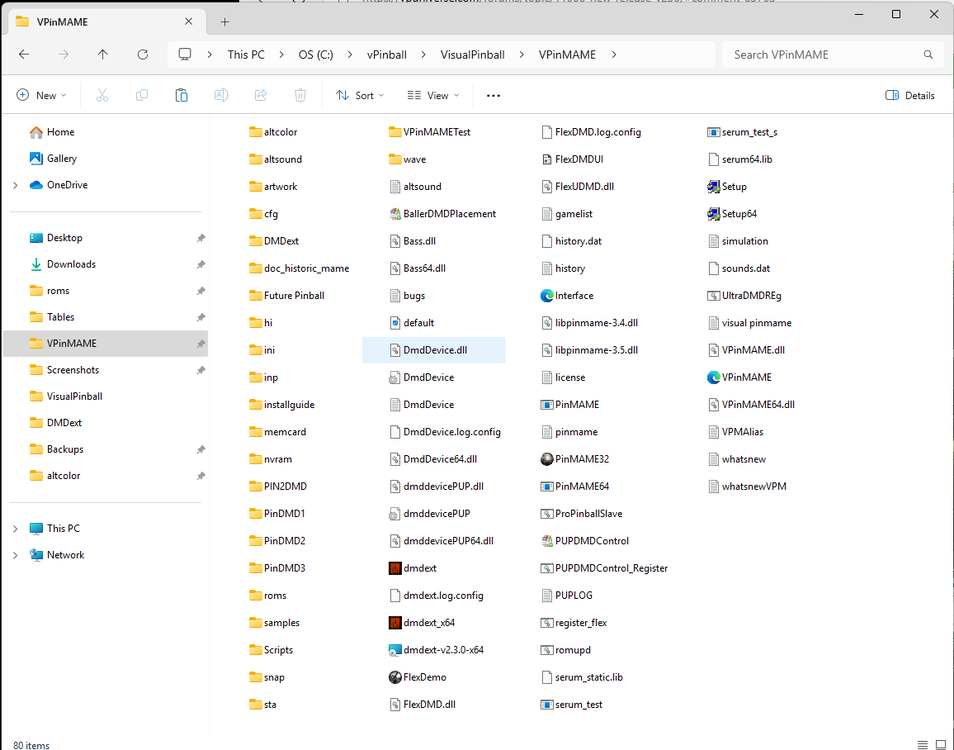Viewport: 954px width, 750px height.
Task: Close the VPinMAME tab
Action: tap(189, 22)
